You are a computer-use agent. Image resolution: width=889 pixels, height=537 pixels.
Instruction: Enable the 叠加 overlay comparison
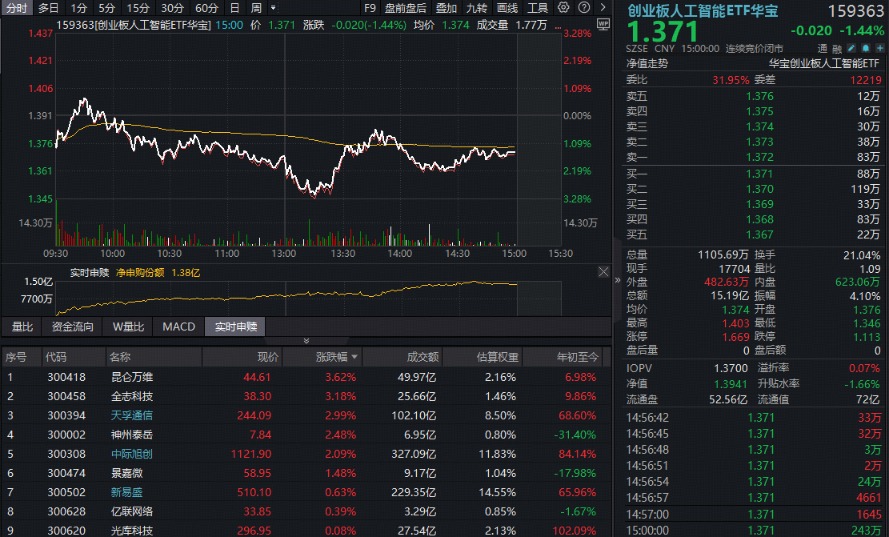[x=446, y=8]
